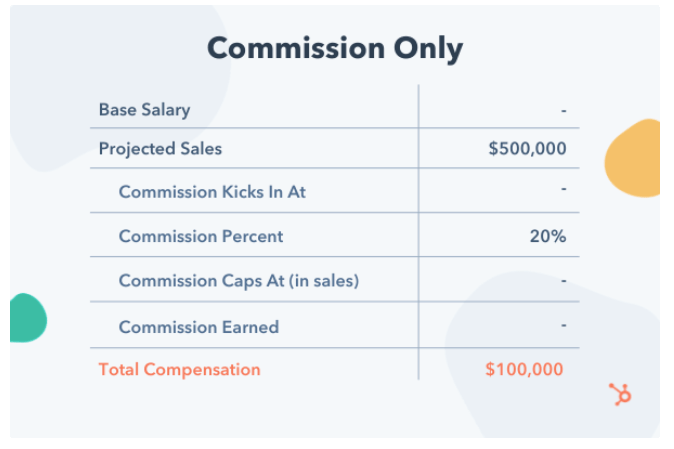674x449 pixels.
Task: Click the Base Salary dash value
Action: [x=564, y=111]
